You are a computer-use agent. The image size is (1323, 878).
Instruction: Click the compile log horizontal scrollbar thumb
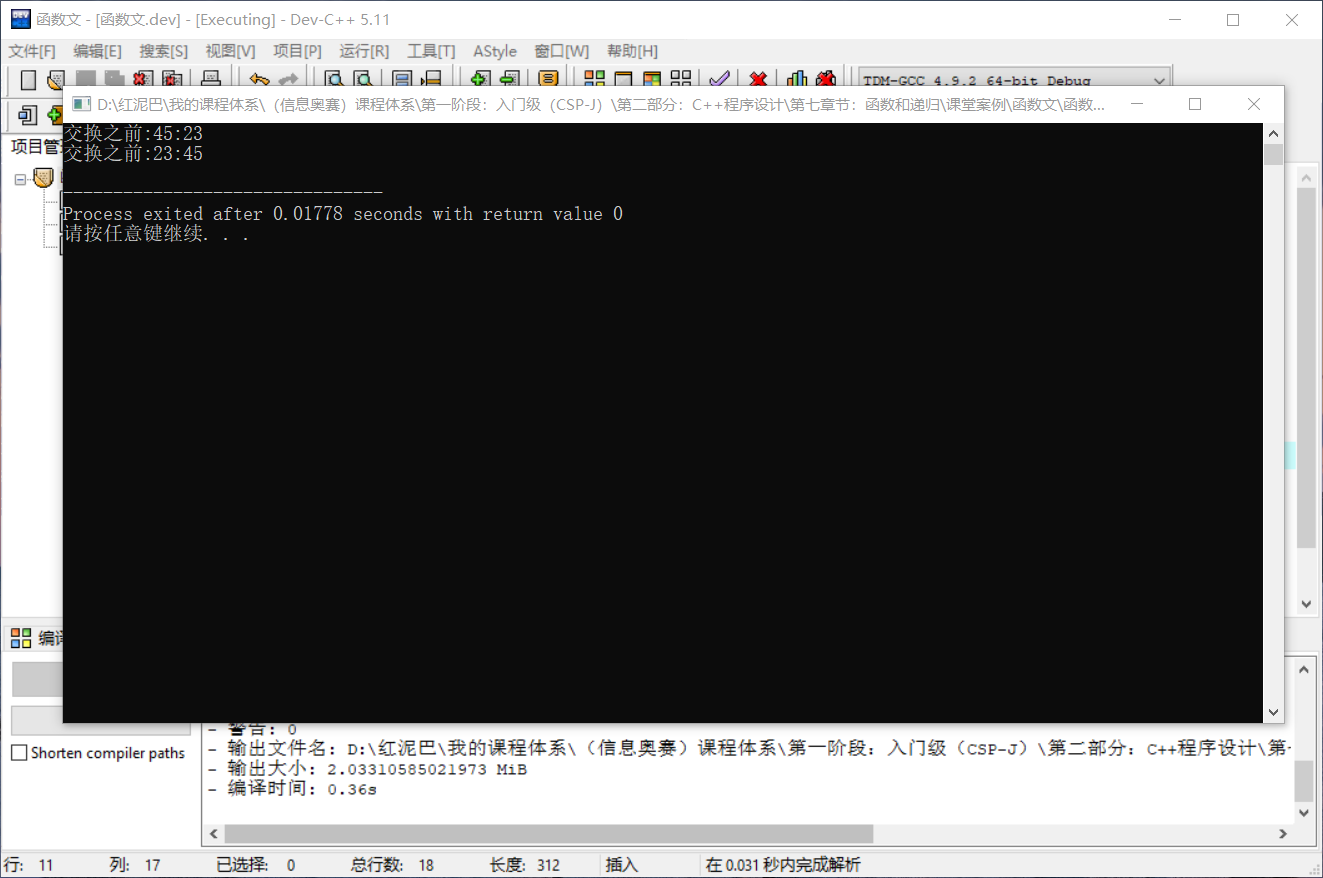coord(549,834)
